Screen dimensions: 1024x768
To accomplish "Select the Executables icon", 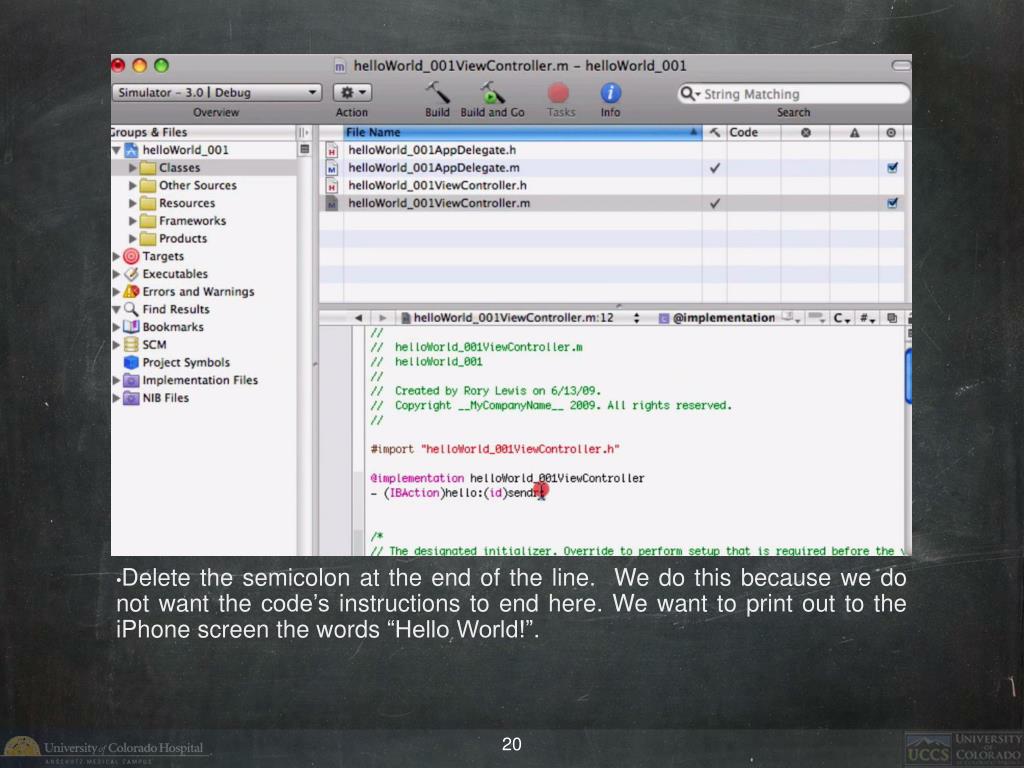I will (x=131, y=274).
